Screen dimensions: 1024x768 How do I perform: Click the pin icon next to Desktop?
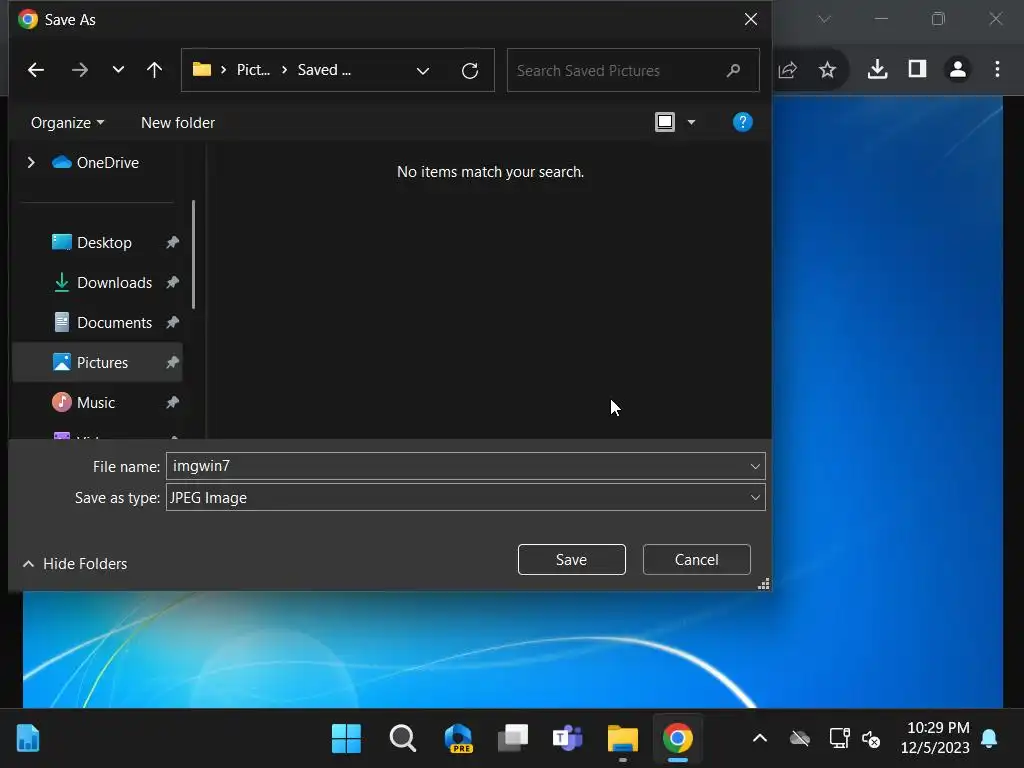[172, 242]
